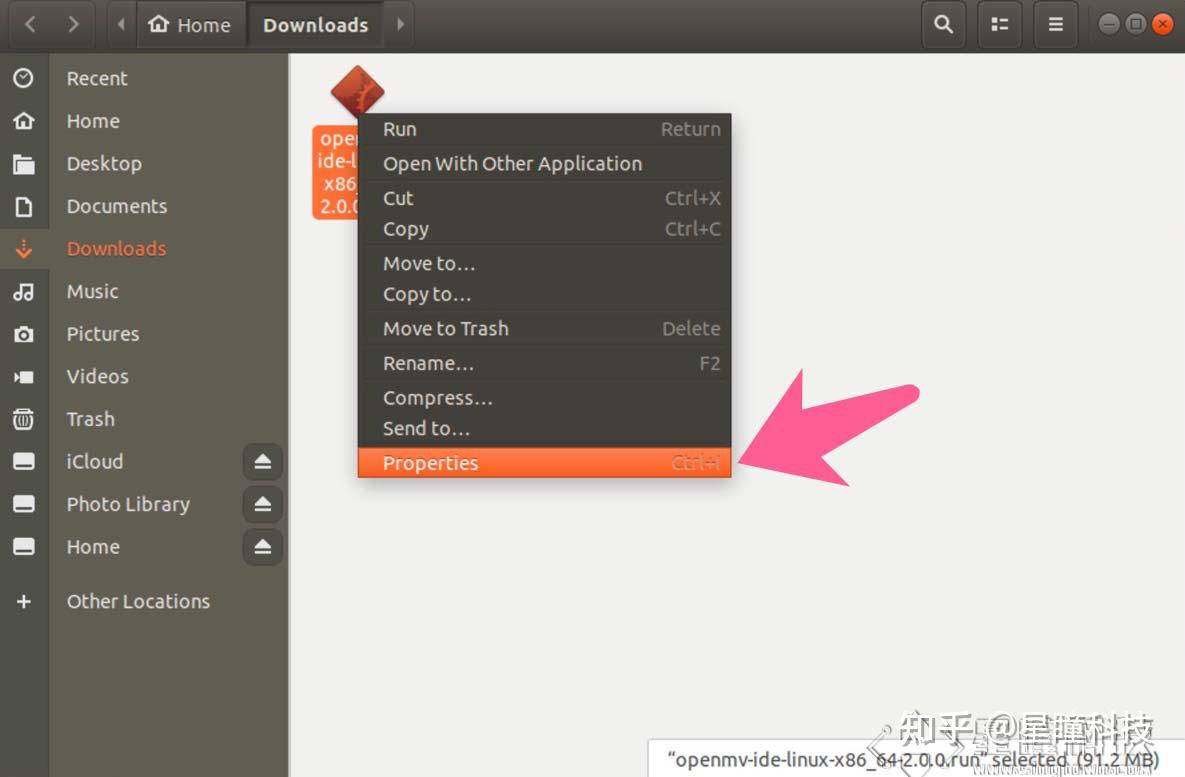Click the Trash icon in the sidebar
Image resolution: width=1185 pixels, height=777 pixels.
[25, 419]
